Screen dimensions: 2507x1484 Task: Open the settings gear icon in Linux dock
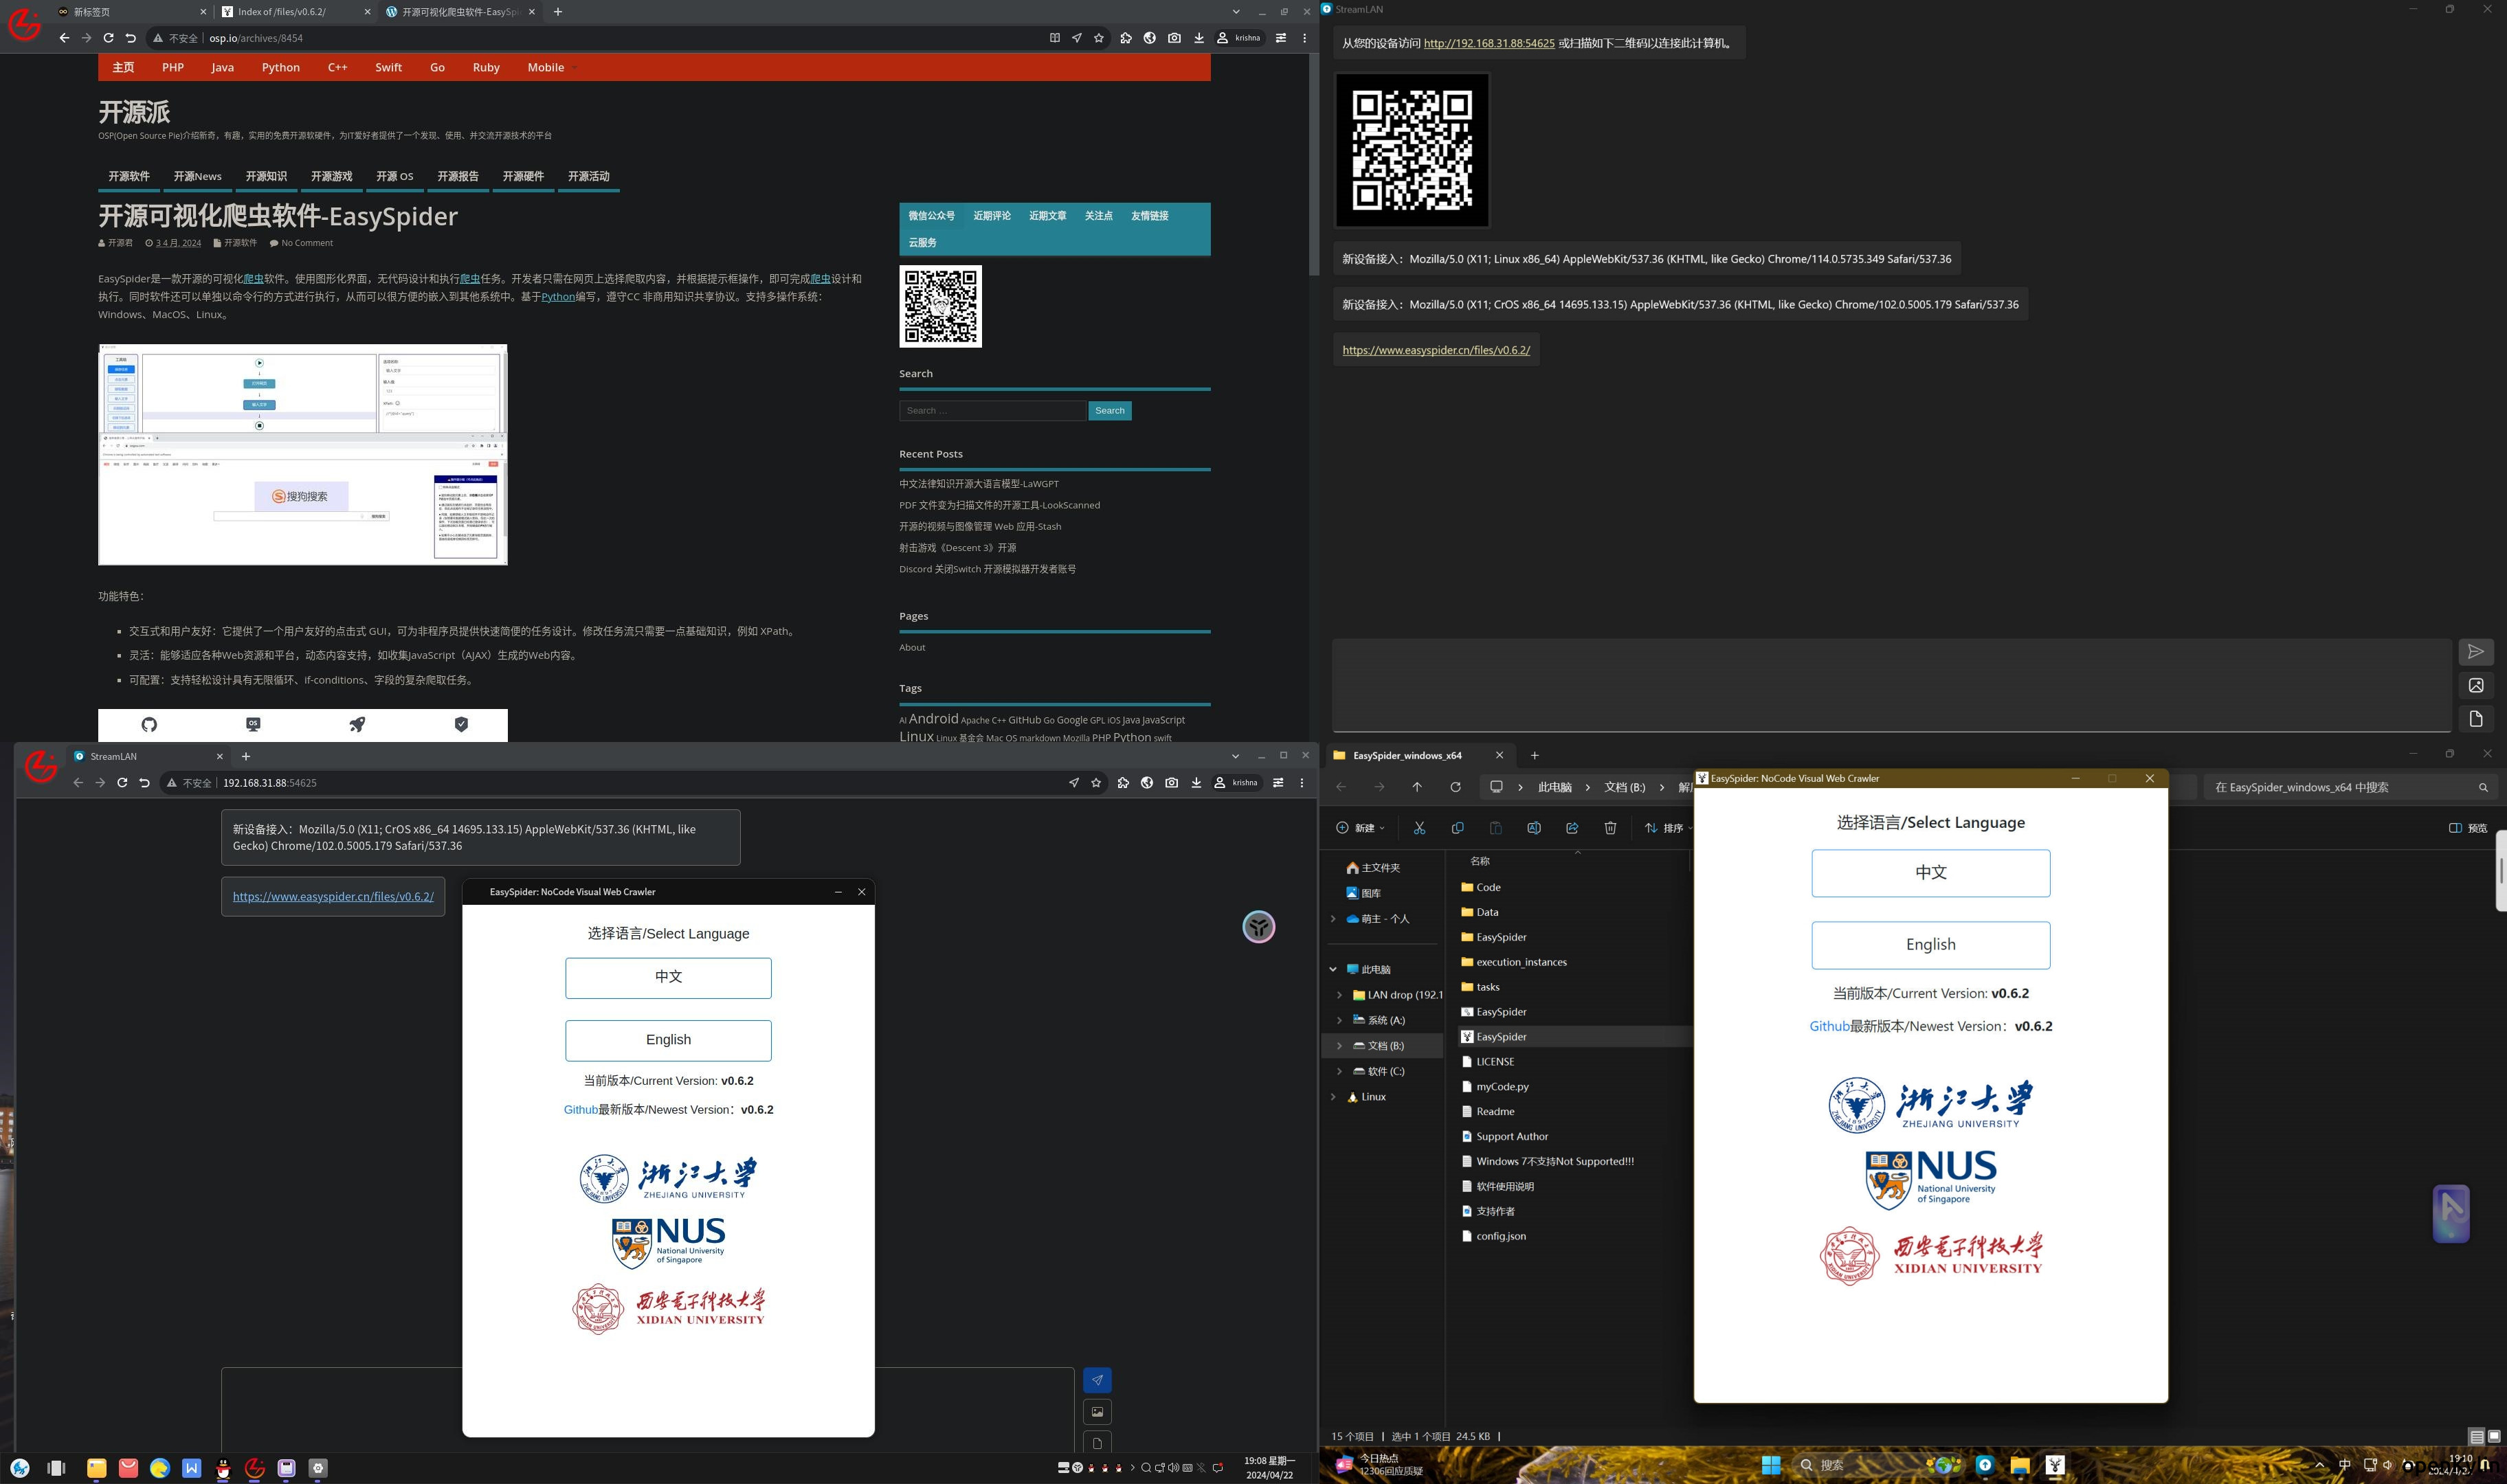click(318, 1468)
